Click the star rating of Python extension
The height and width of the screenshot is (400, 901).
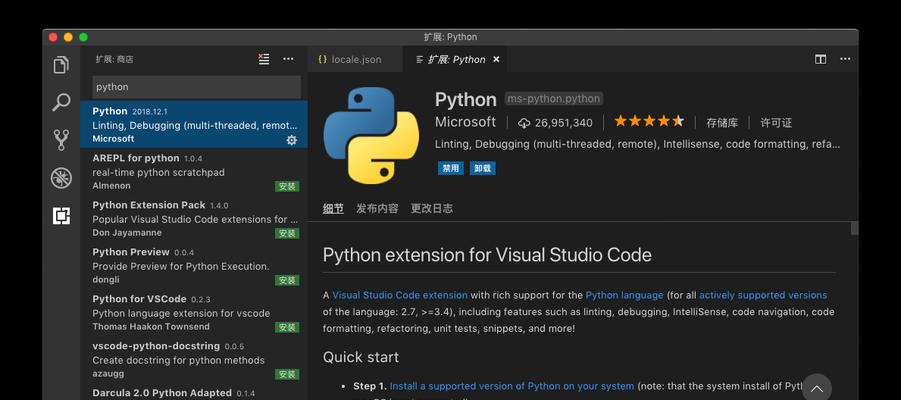pyautogui.click(x=649, y=121)
